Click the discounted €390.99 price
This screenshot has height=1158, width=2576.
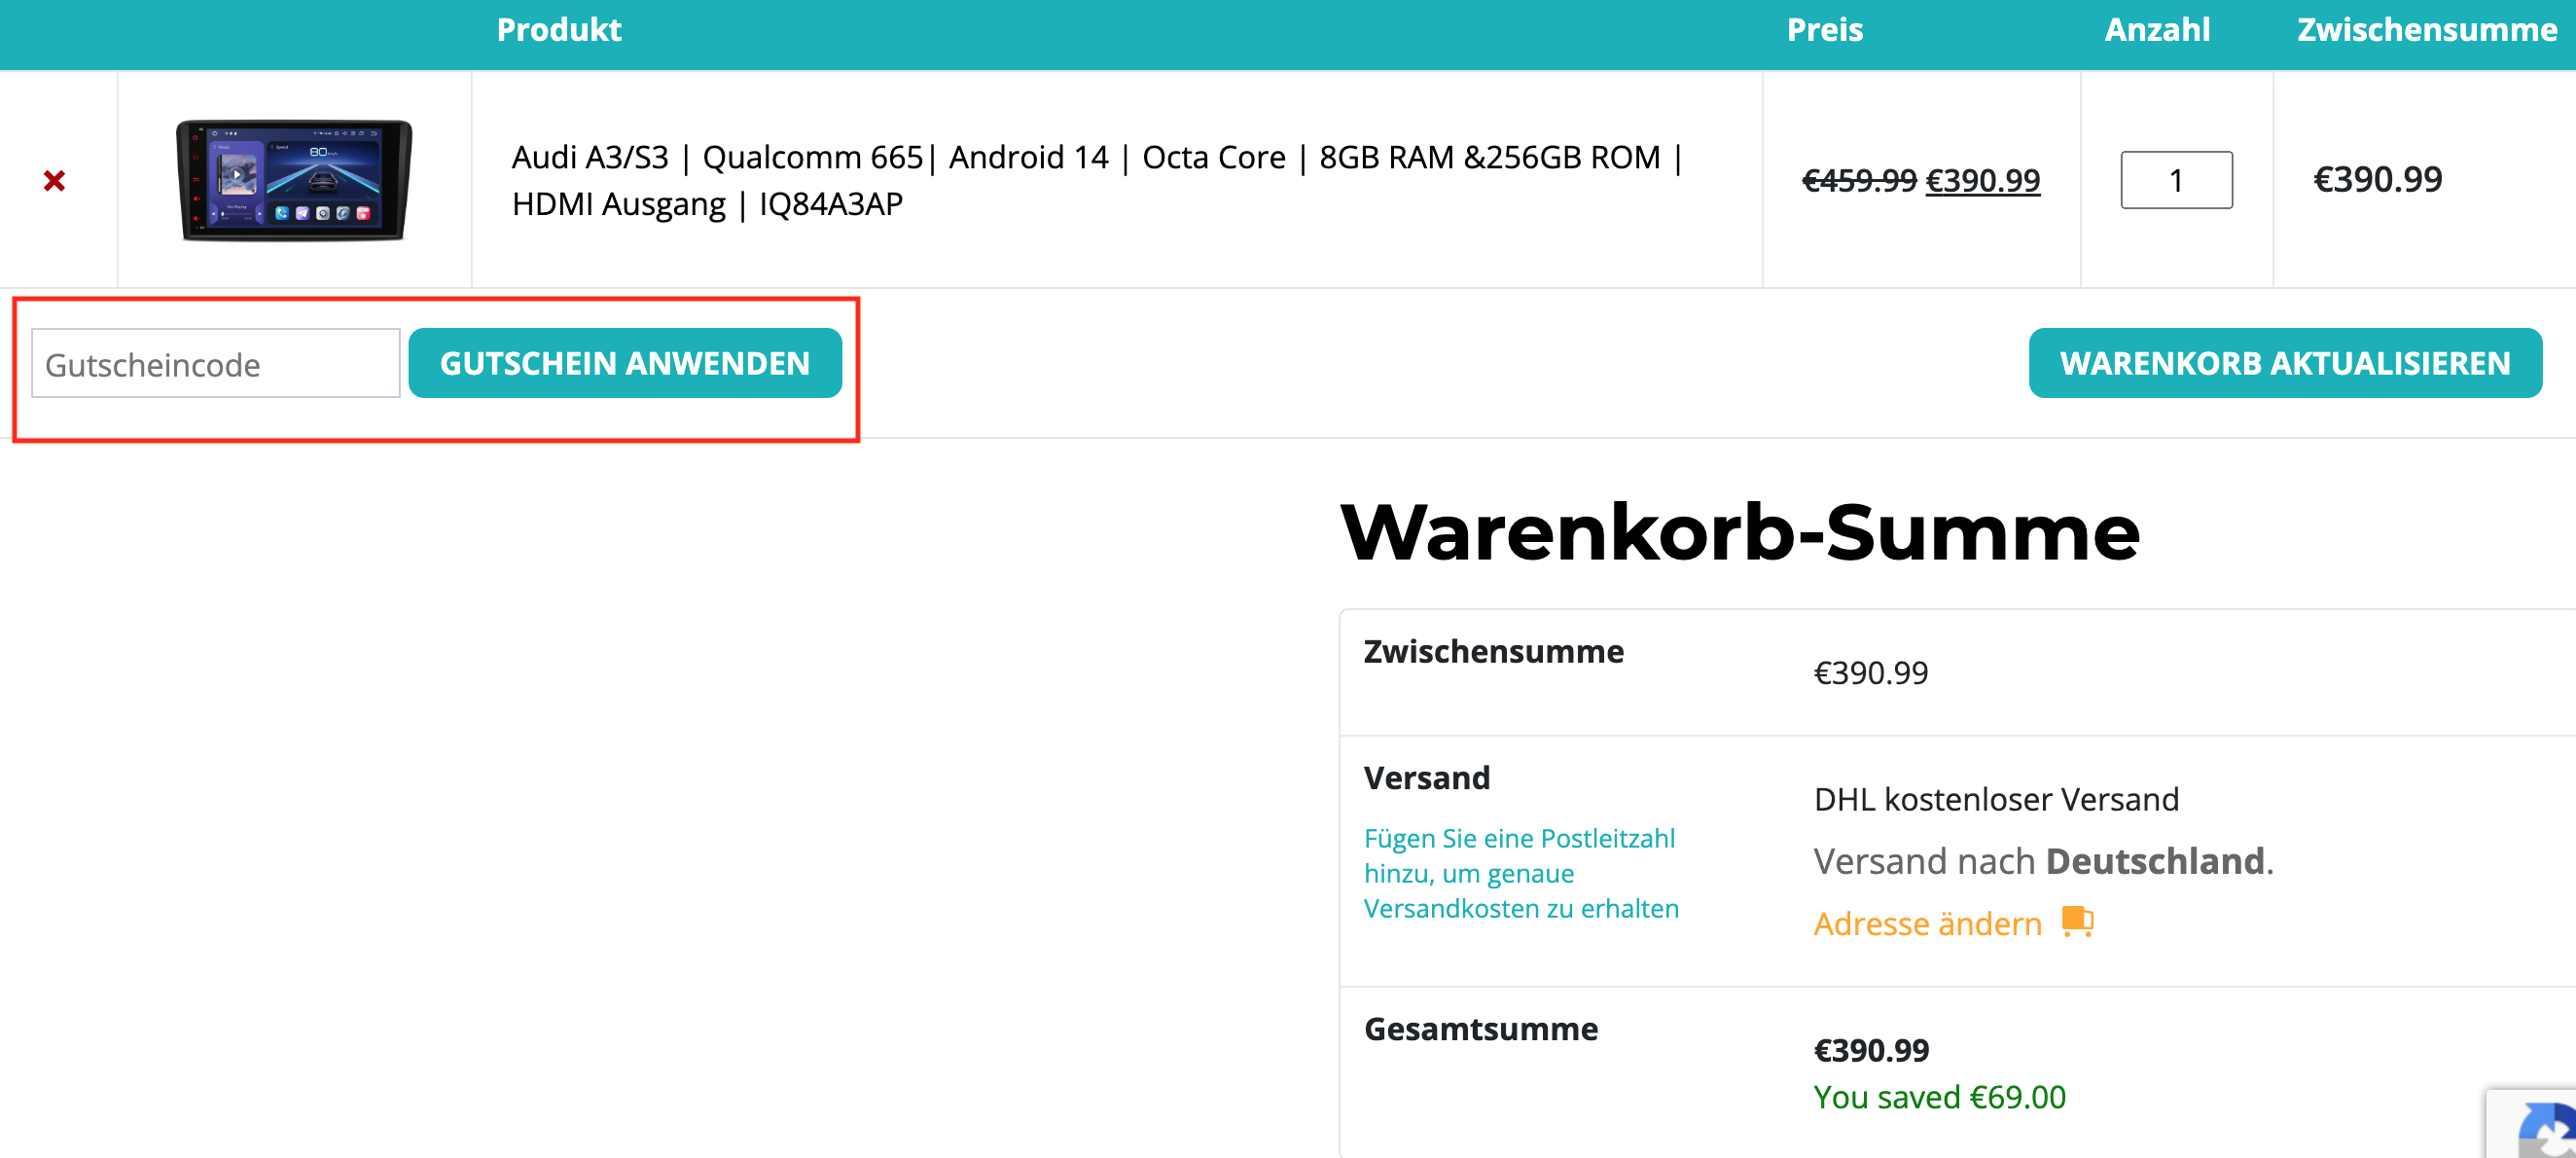click(x=1982, y=181)
